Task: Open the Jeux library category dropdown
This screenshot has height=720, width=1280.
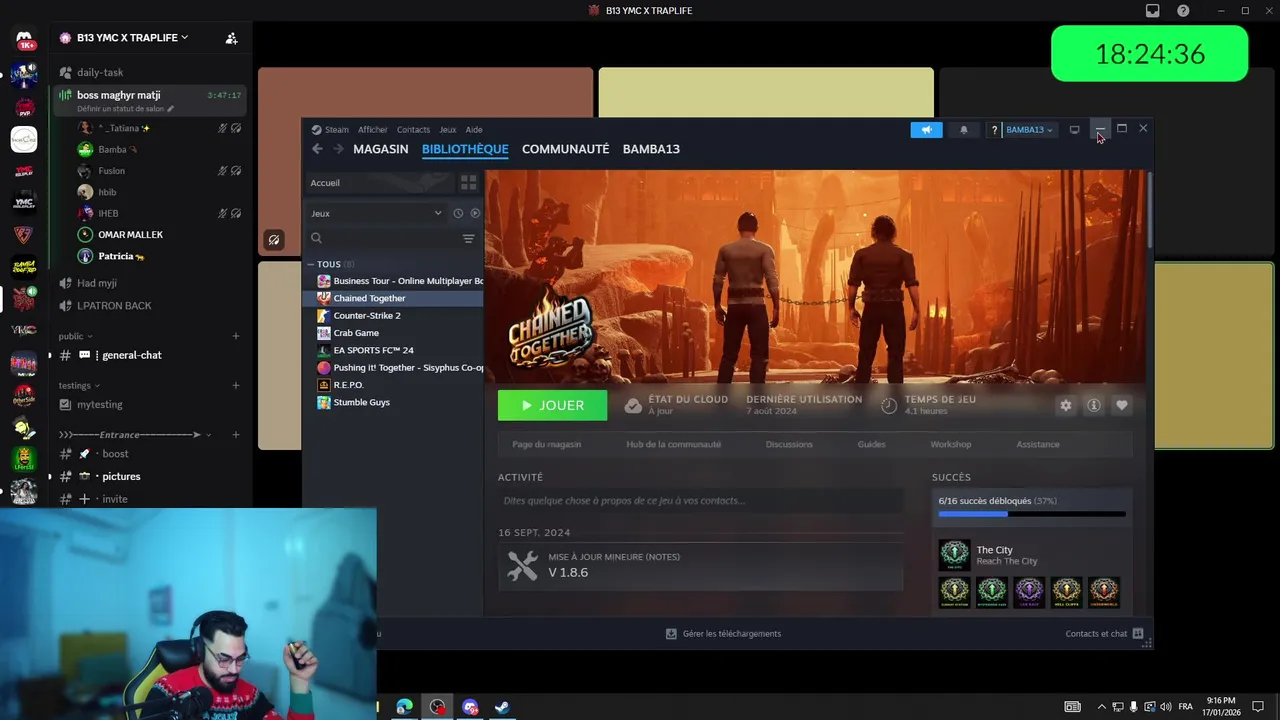Action: [376, 213]
